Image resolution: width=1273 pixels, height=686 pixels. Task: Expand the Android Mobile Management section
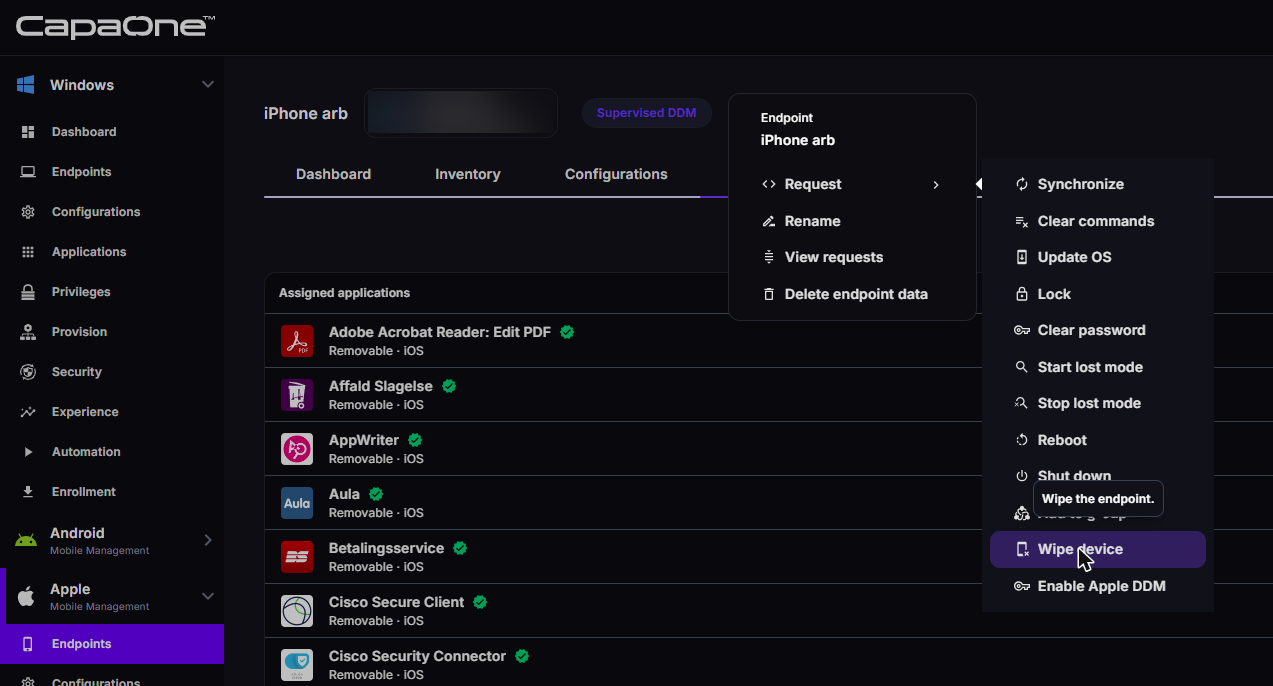(x=208, y=540)
